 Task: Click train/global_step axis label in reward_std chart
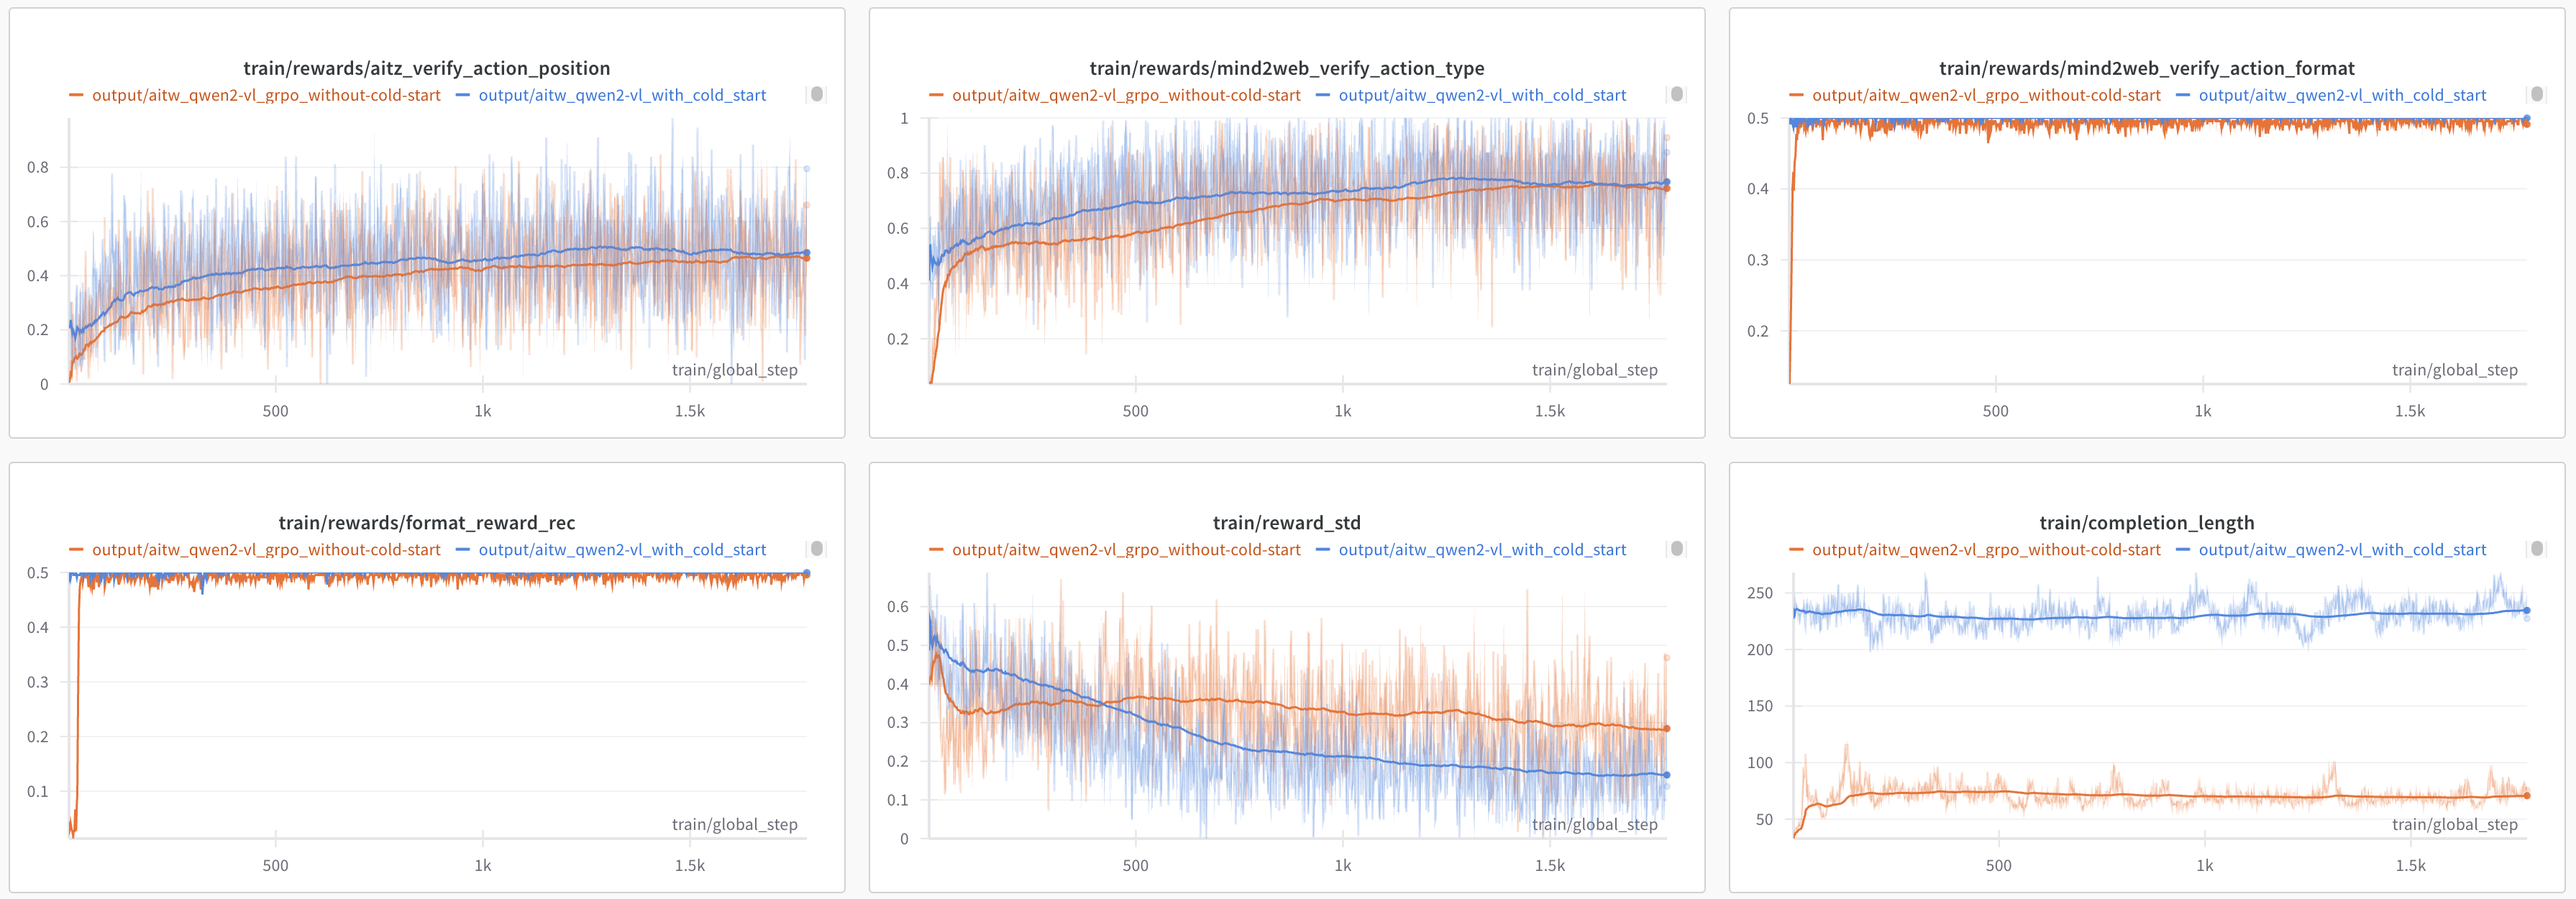[1594, 824]
